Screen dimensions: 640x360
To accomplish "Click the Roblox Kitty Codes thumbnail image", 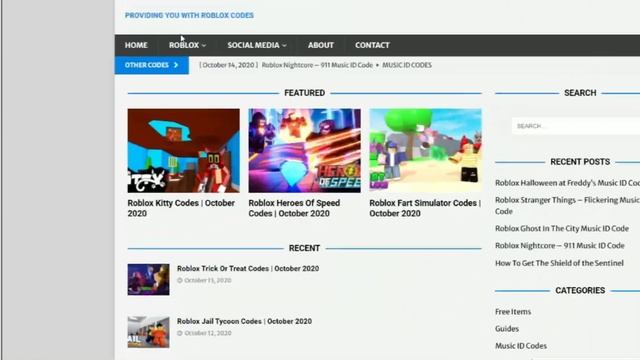I will (183, 151).
